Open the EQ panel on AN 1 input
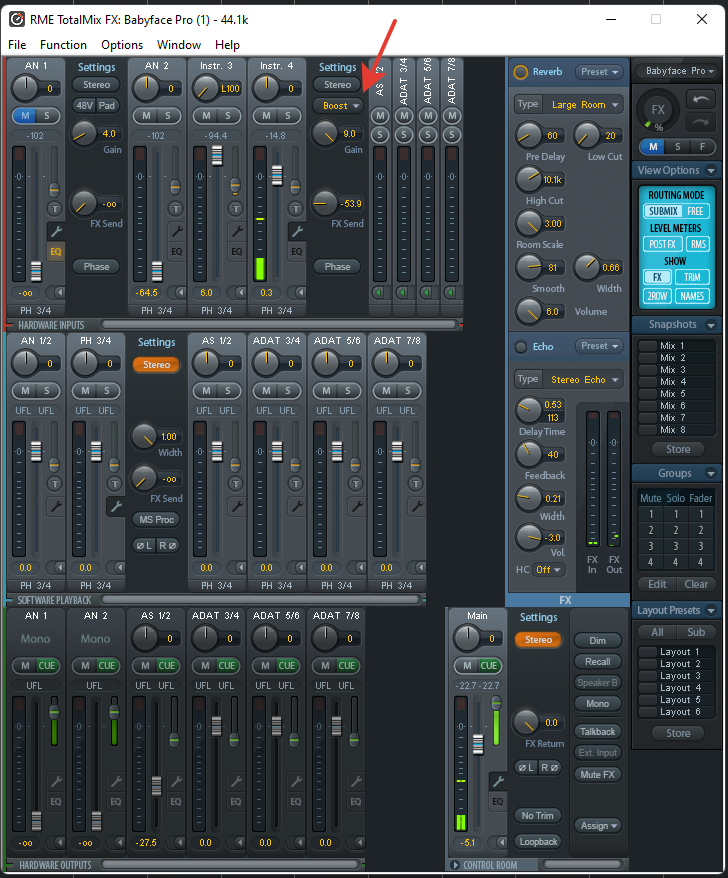Image resolution: width=728 pixels, height=878 pixels. pyautogui.click(x=55, y=252)
